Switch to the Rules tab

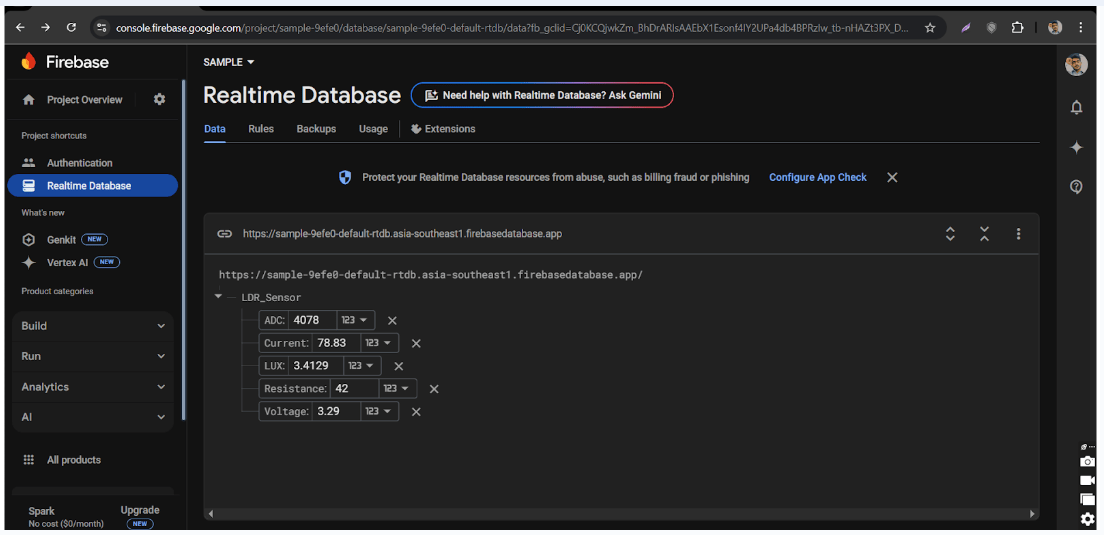[261, 129]
